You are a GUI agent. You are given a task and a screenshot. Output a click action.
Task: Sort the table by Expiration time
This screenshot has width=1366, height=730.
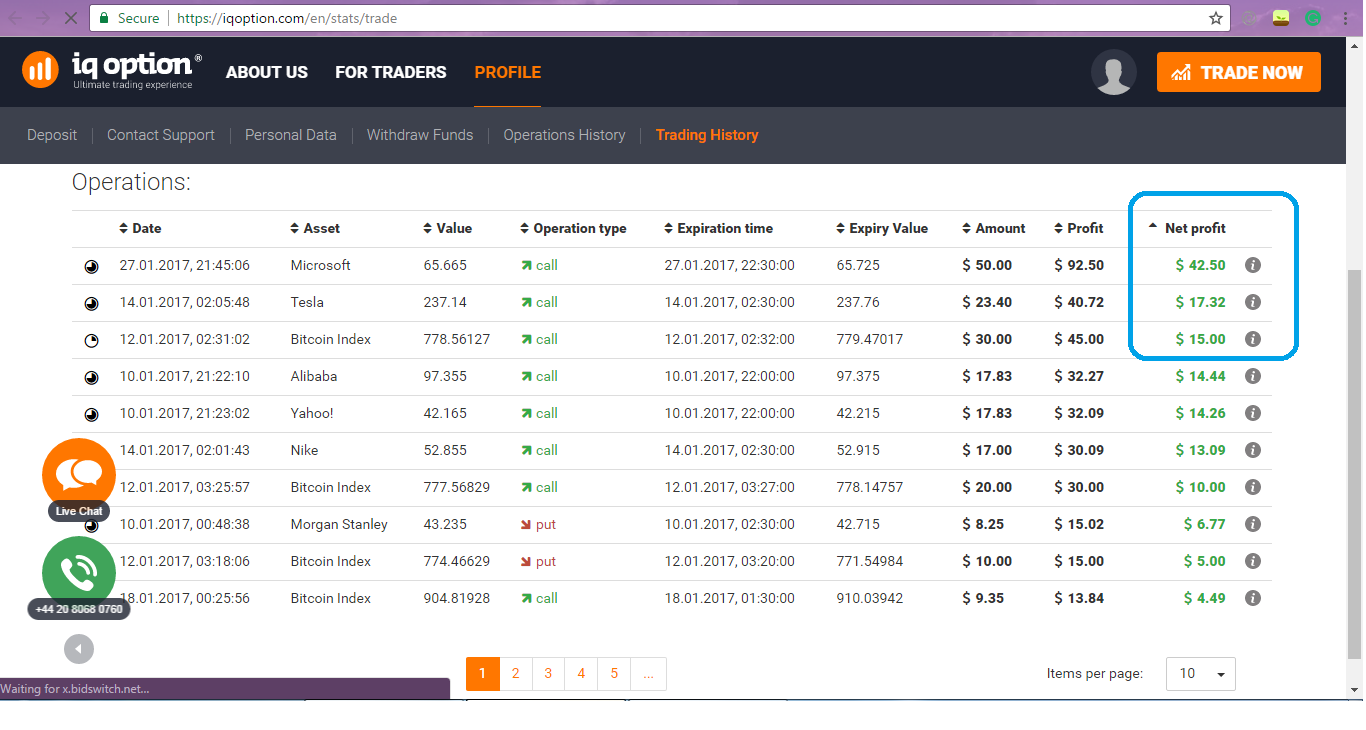pos(718,228)
